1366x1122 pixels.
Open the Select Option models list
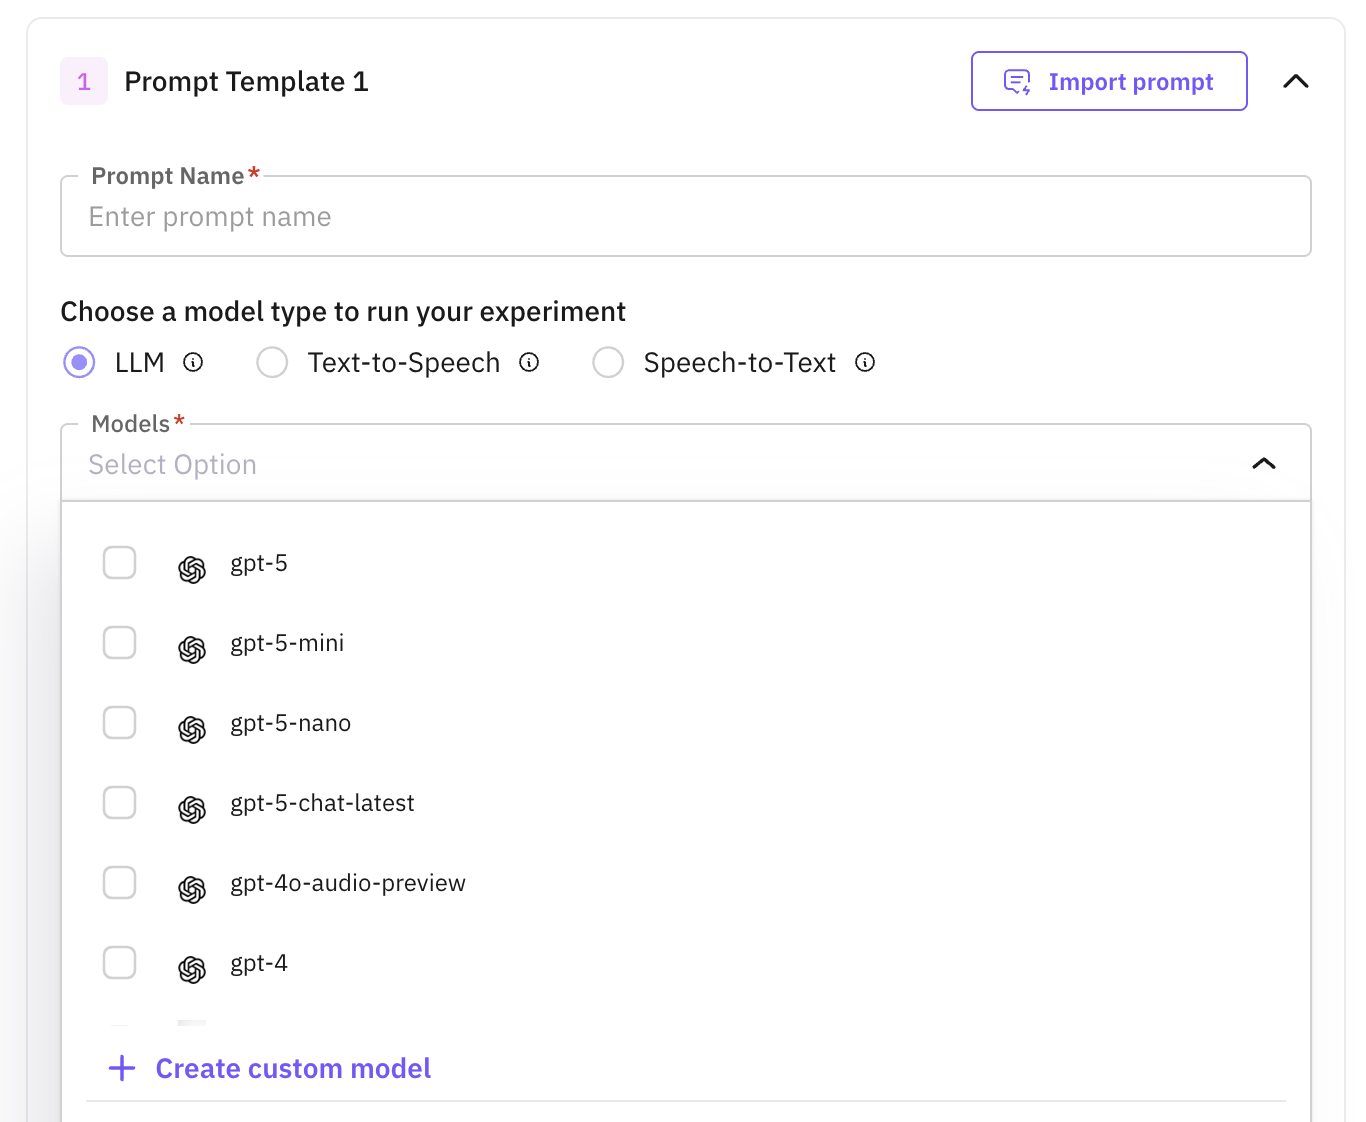600,464
